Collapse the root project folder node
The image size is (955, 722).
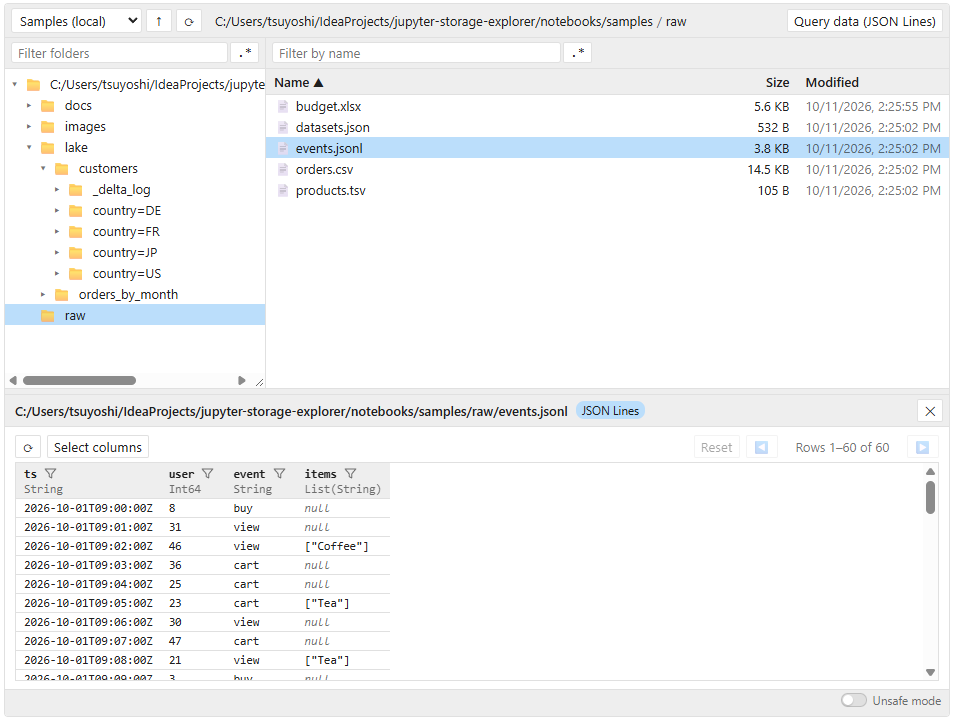[15, 85]
